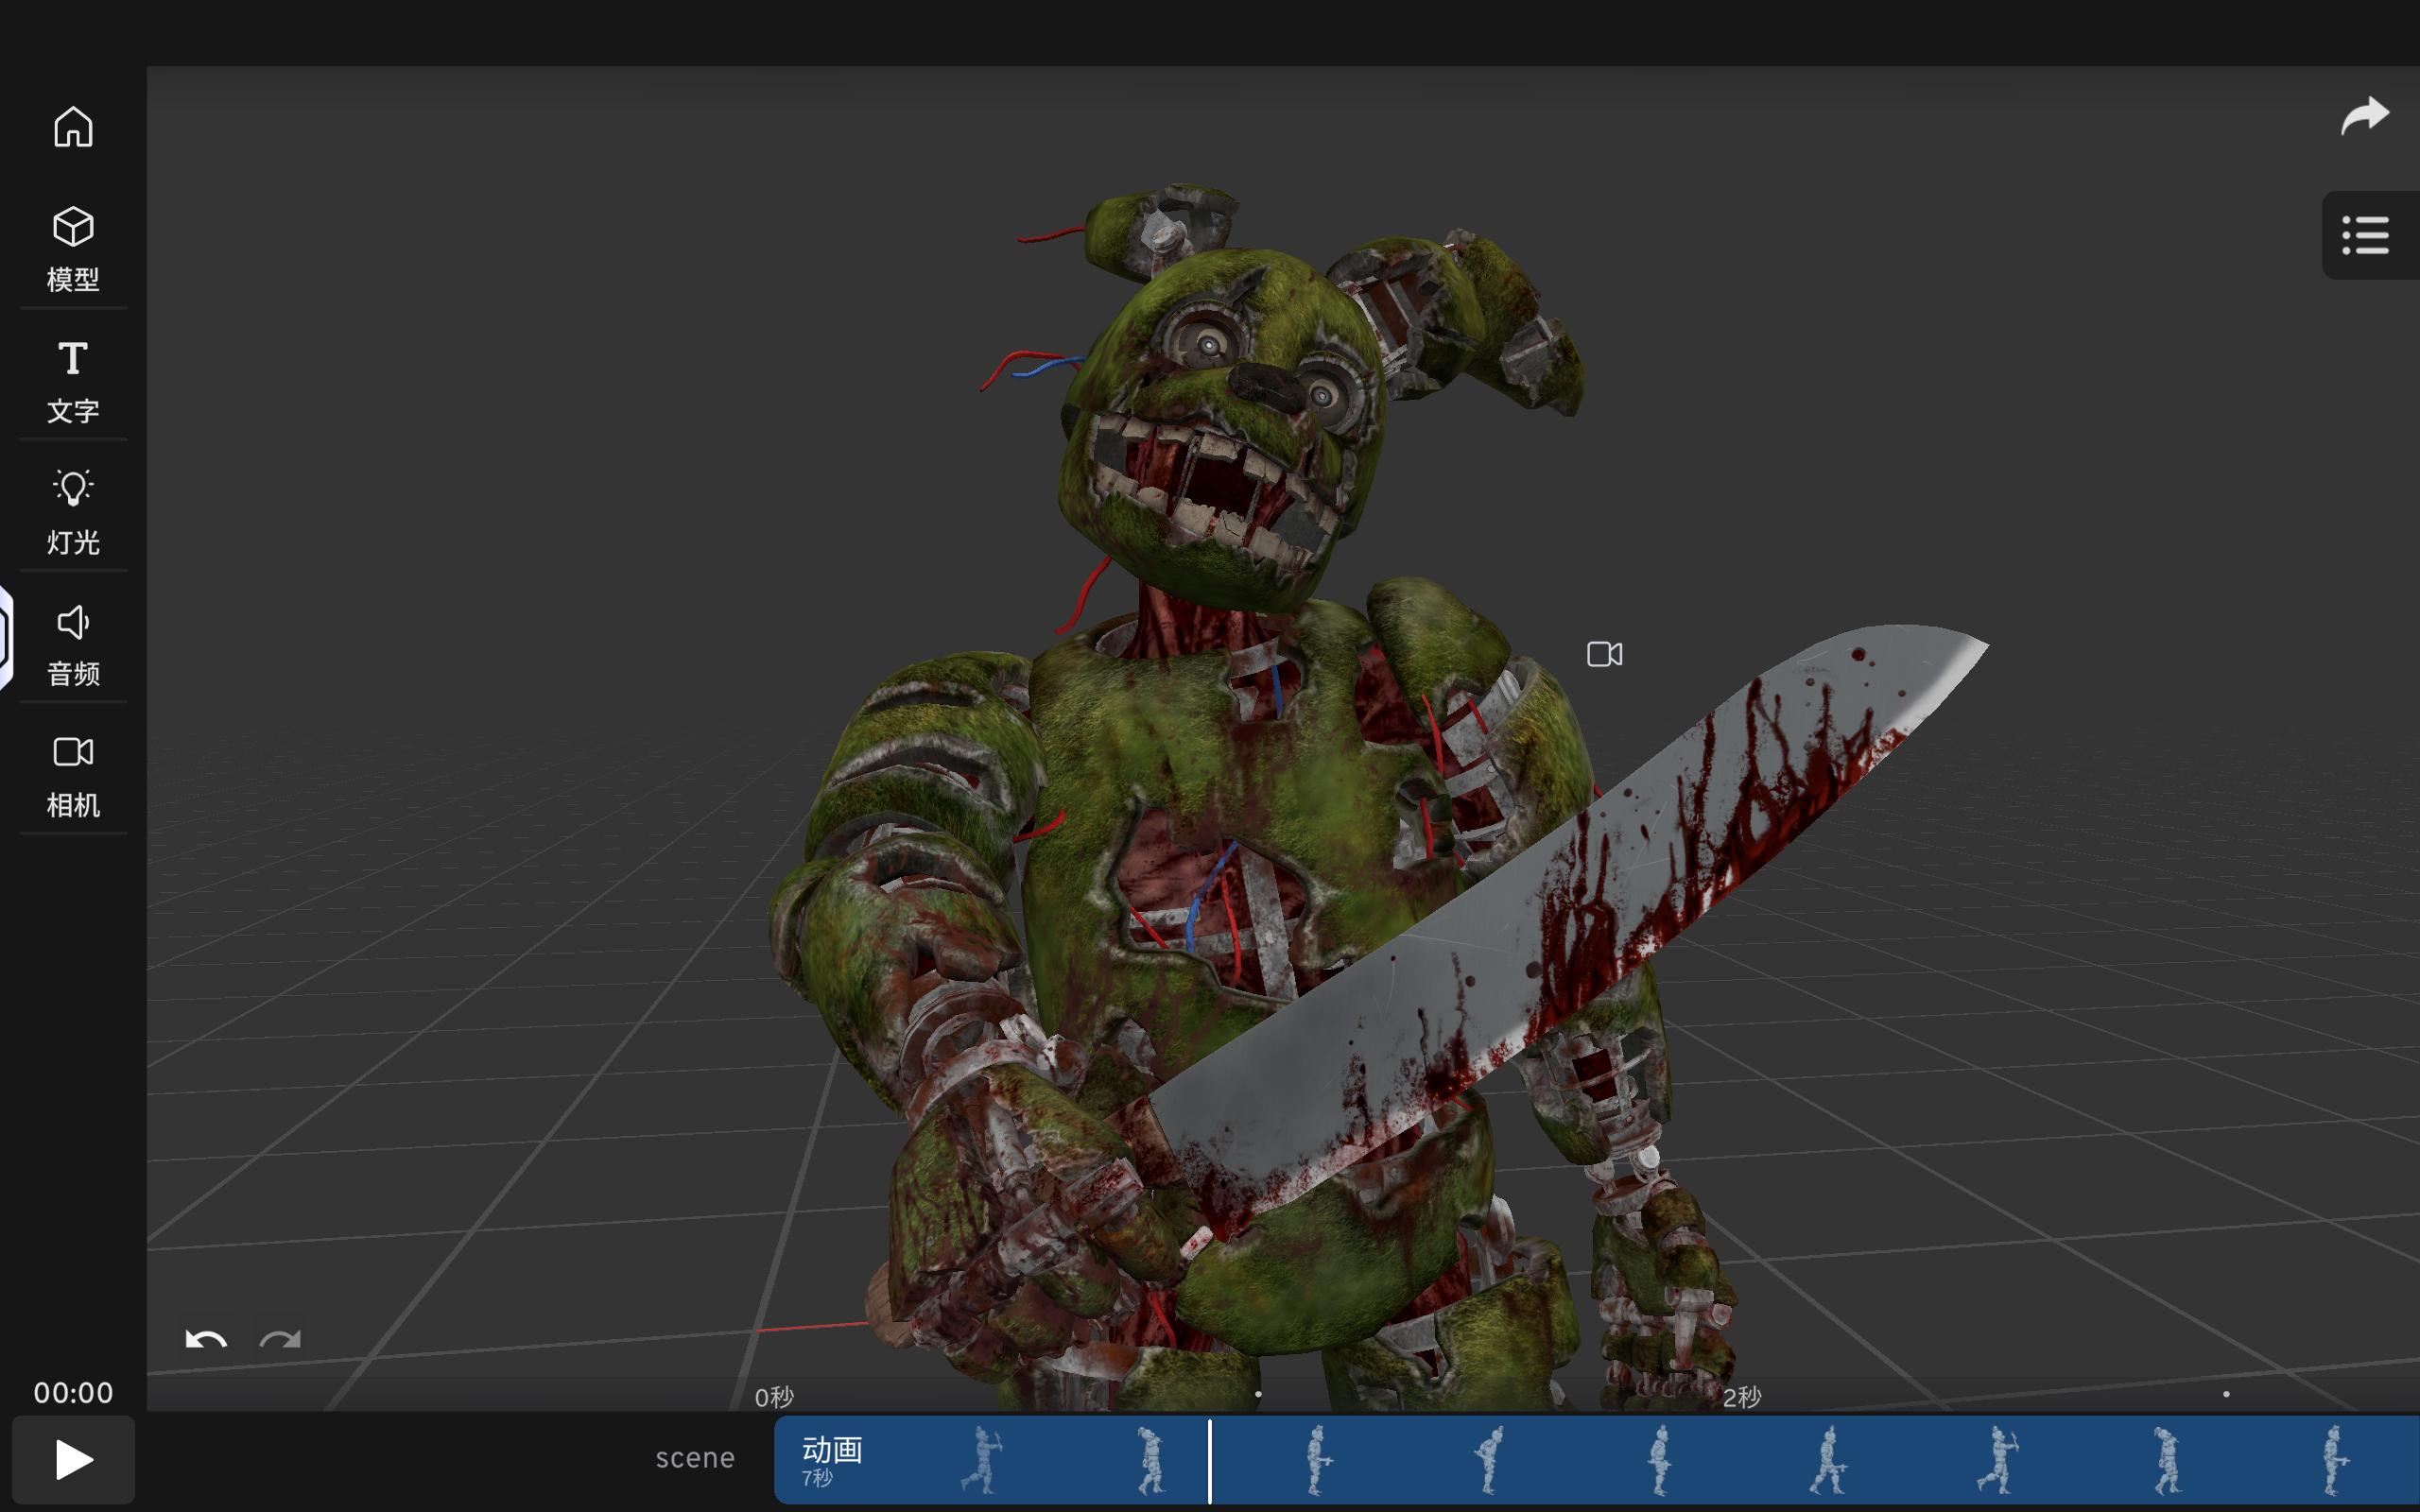The height and width of the screenshot is (1512, 2420).
Task: Click the share/export arrow icon
Action: click(x=2365, y=116)
